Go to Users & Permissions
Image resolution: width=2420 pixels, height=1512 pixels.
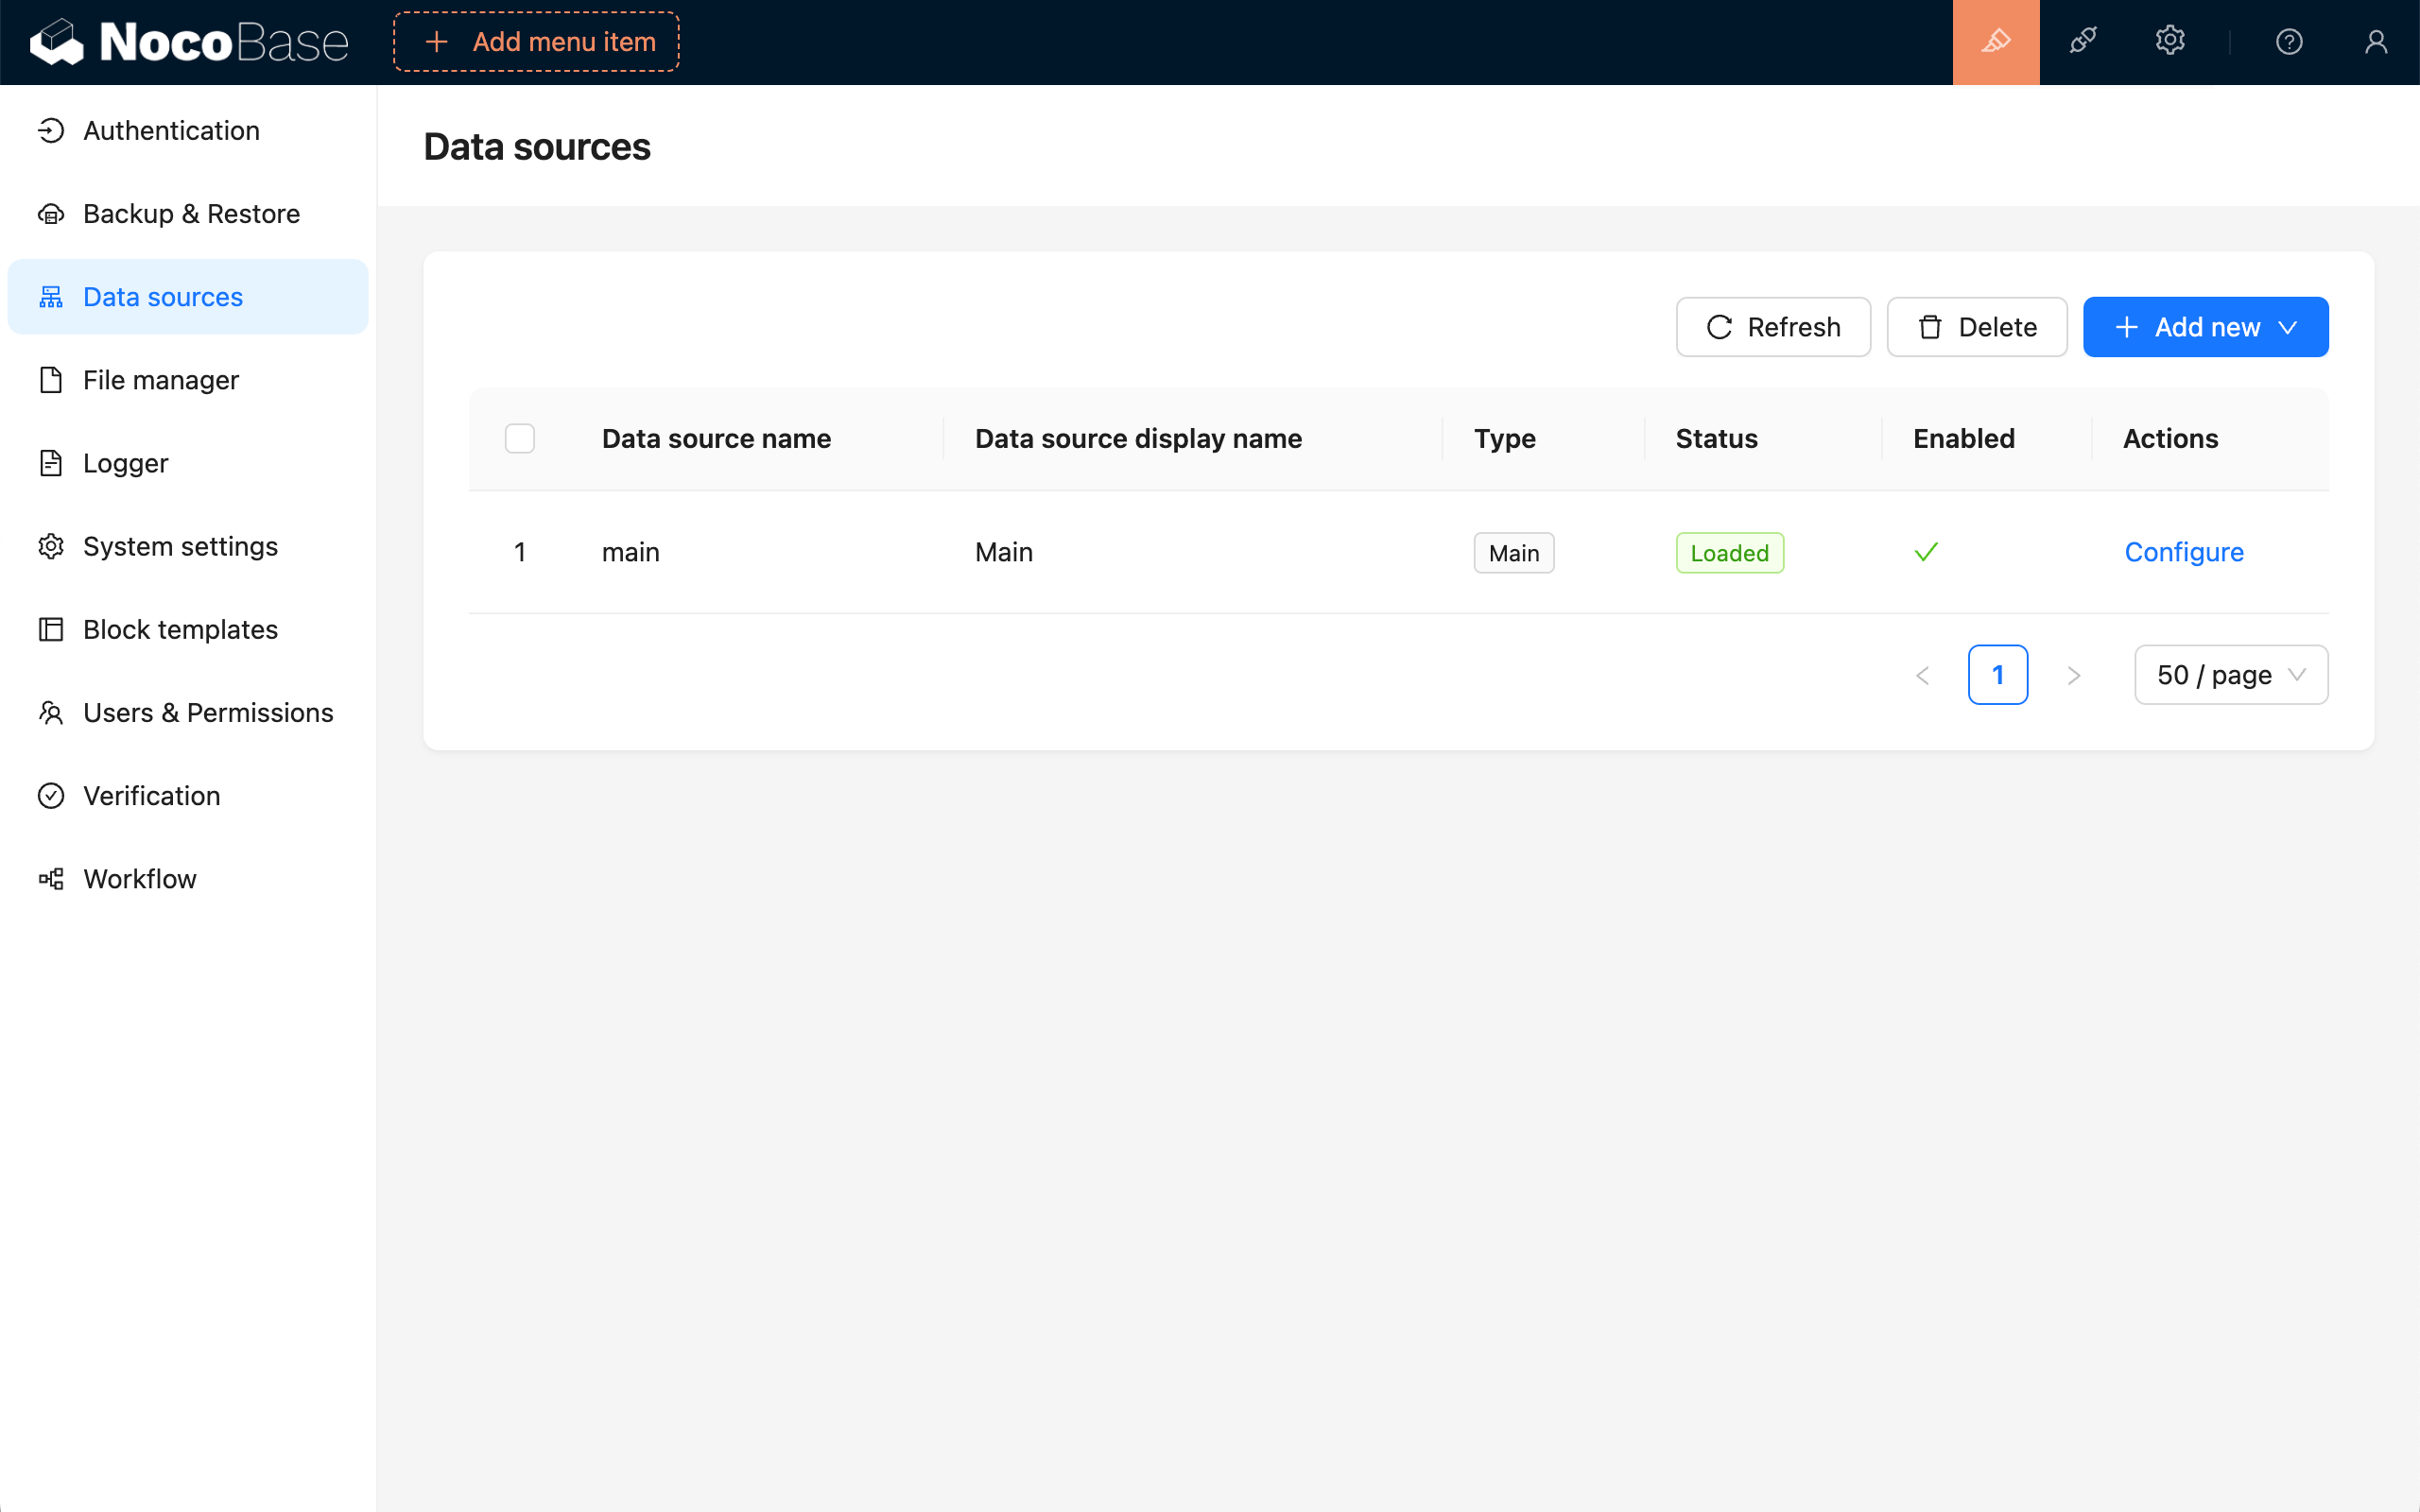208,713
